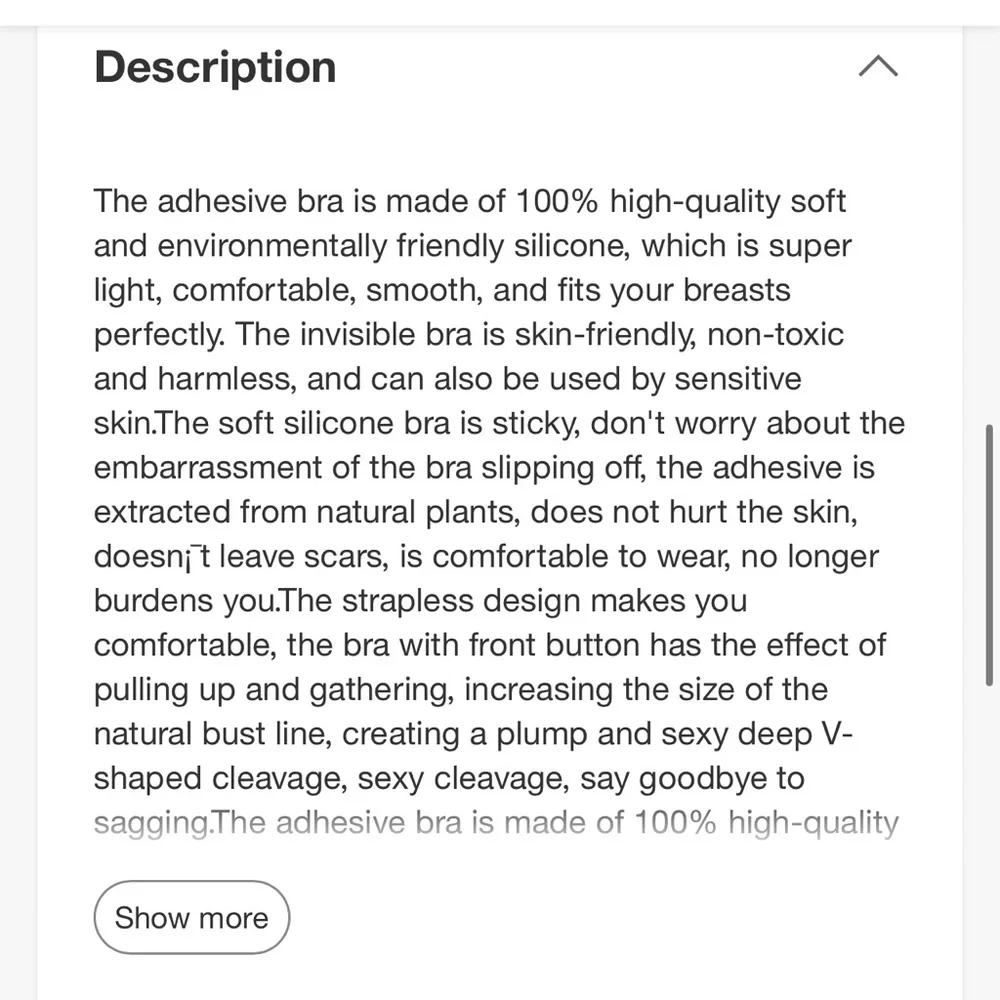Viewport: 1000px width, 1000px height.
Task: Click the line starting "shaped cleavage, sexy cleavage"
Action: point(449,778)
